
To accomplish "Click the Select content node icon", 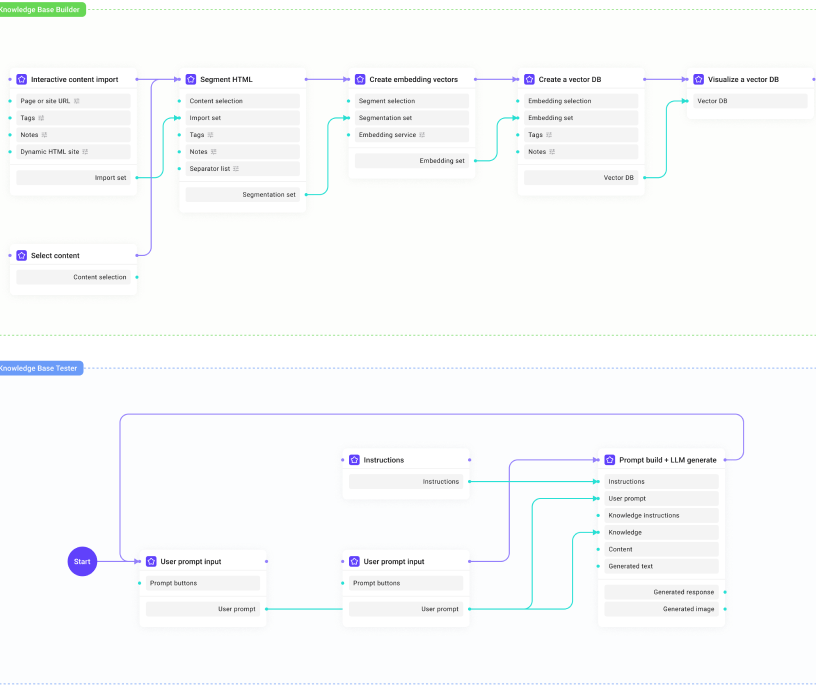I will click(22, 256).
